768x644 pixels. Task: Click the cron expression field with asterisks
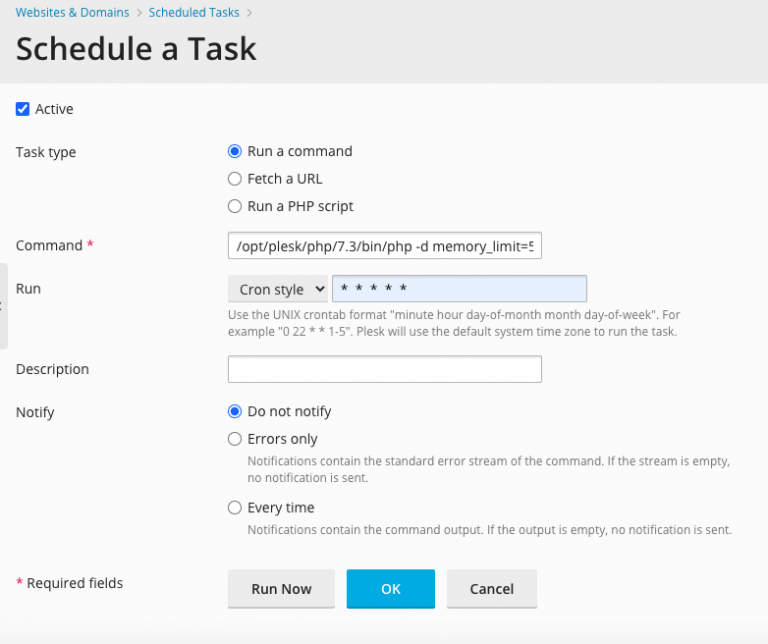tap(459, 289)
